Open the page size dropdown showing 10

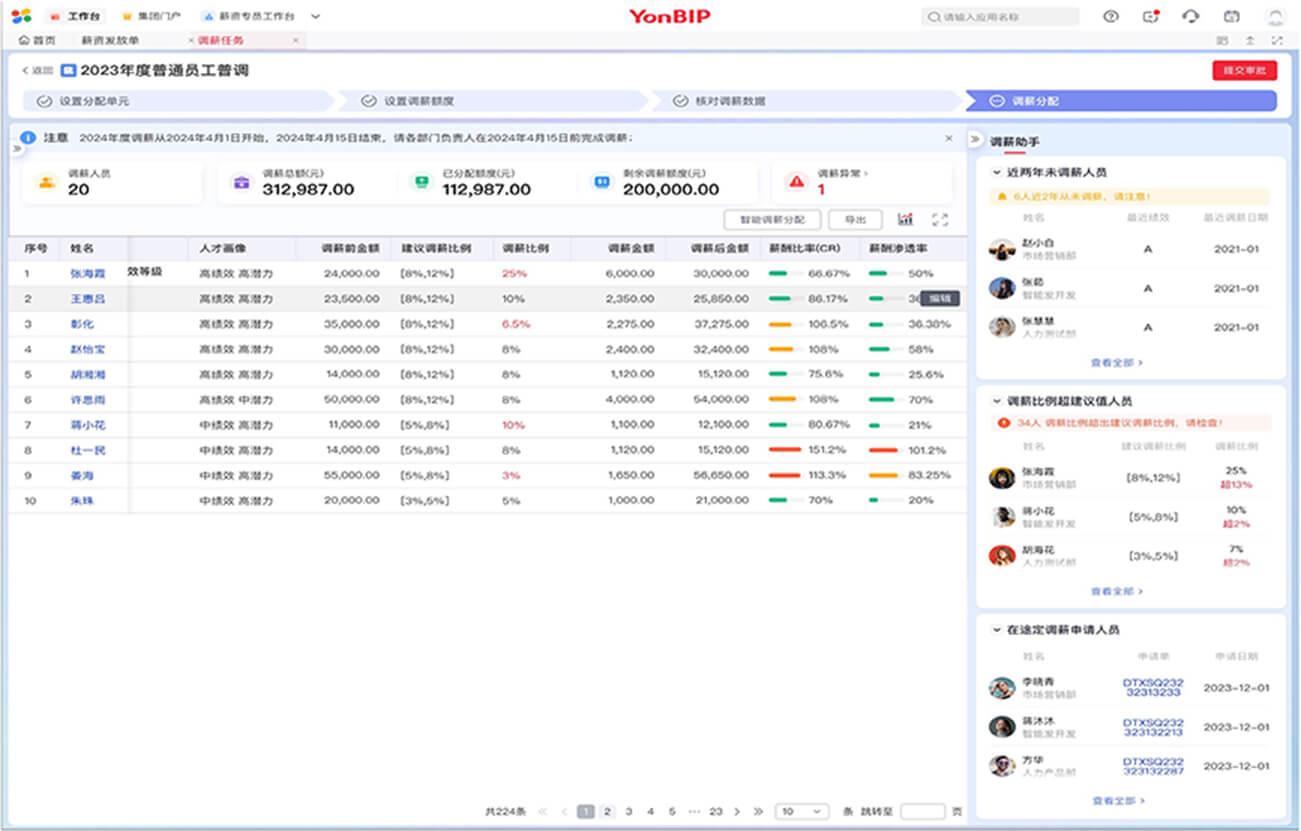(x=802, y=812)
